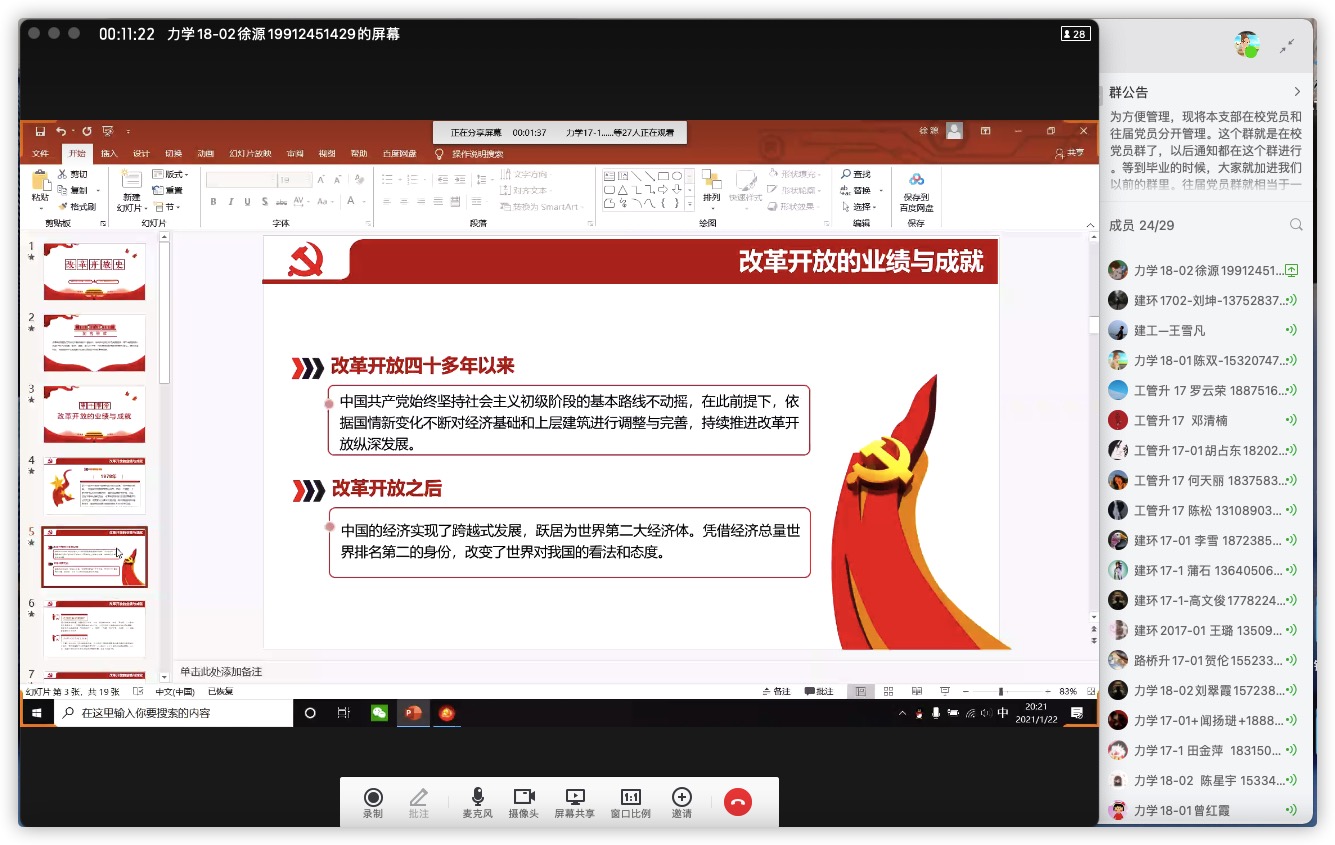The height and width of the screenshot is (845, 1335).
Task: Click Reset (重置) slide button
Action: [x=168, y=190]
